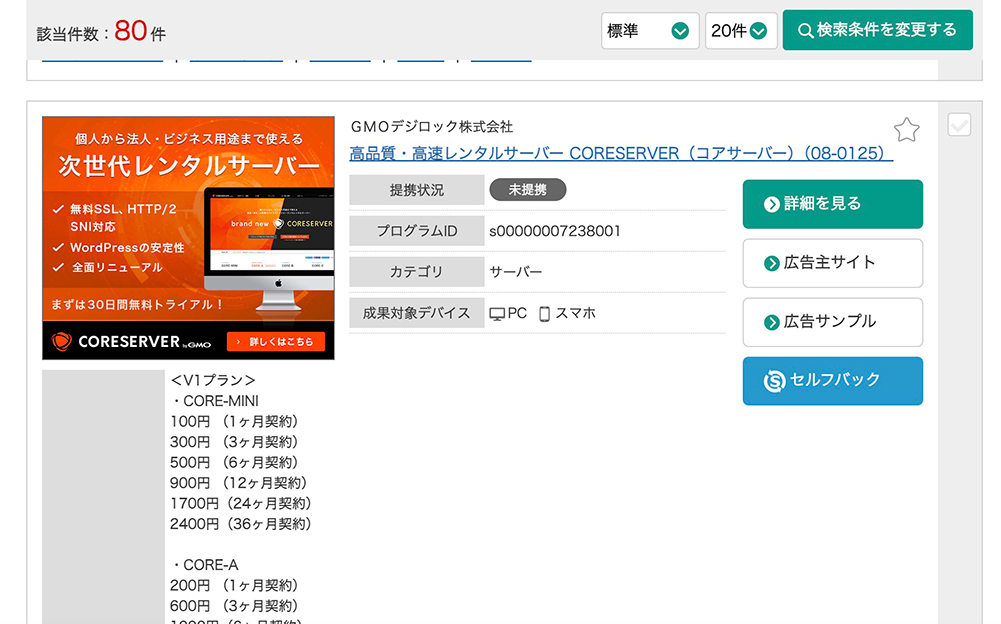Image resolution: width=1001 pixels, height=624 pixels.
Task: Click the PC device monitor icon
Action: coord(497,314)
